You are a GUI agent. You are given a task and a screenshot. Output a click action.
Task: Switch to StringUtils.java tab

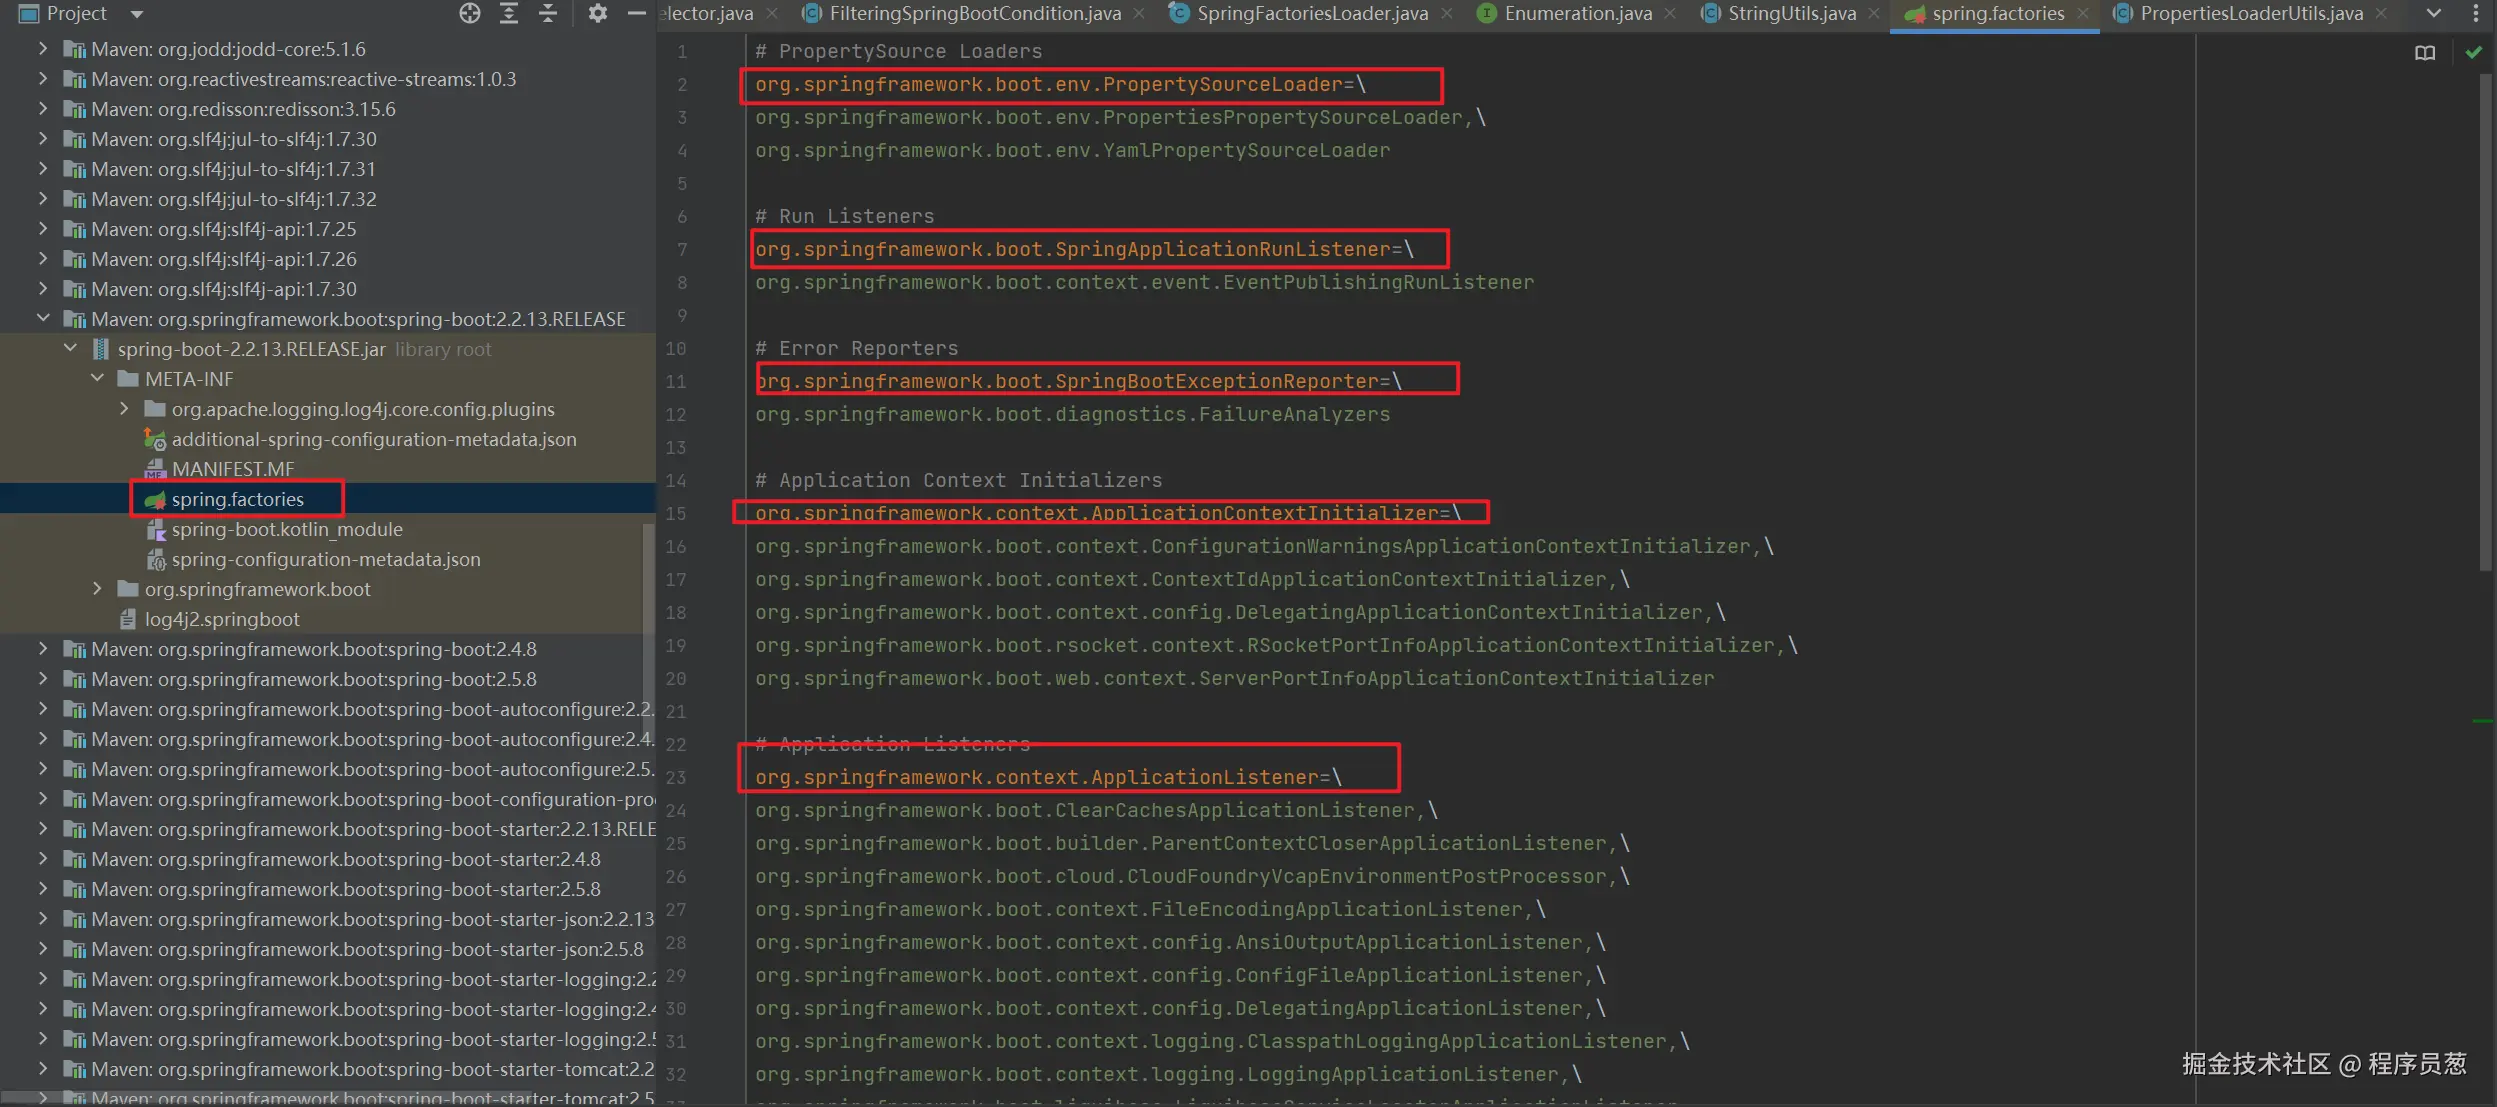pyautogui.click(x=1791, y=13)
